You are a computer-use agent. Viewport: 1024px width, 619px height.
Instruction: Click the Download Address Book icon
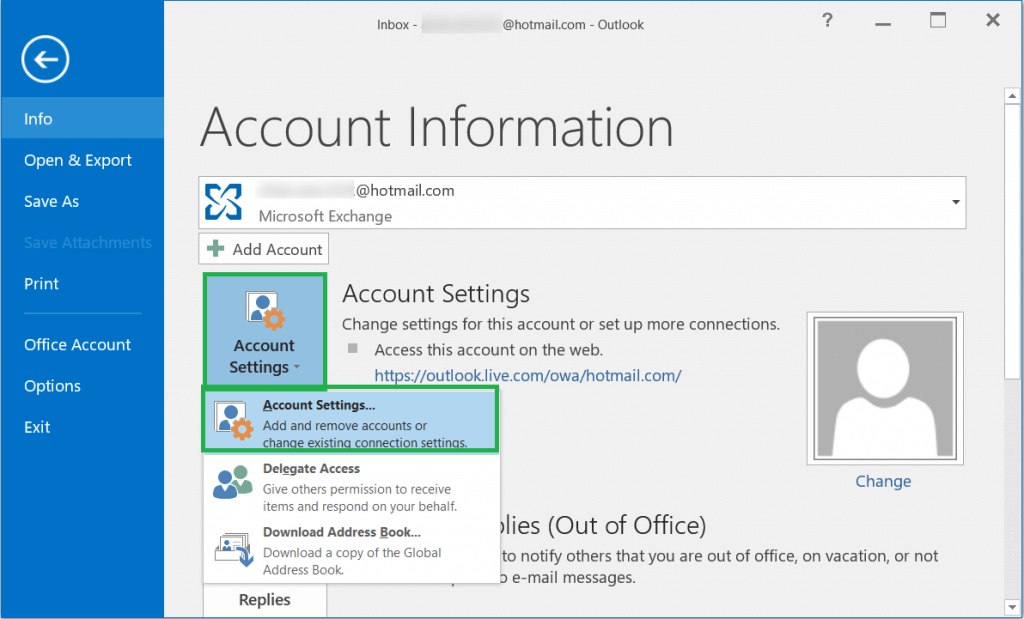tap(231, 546)
